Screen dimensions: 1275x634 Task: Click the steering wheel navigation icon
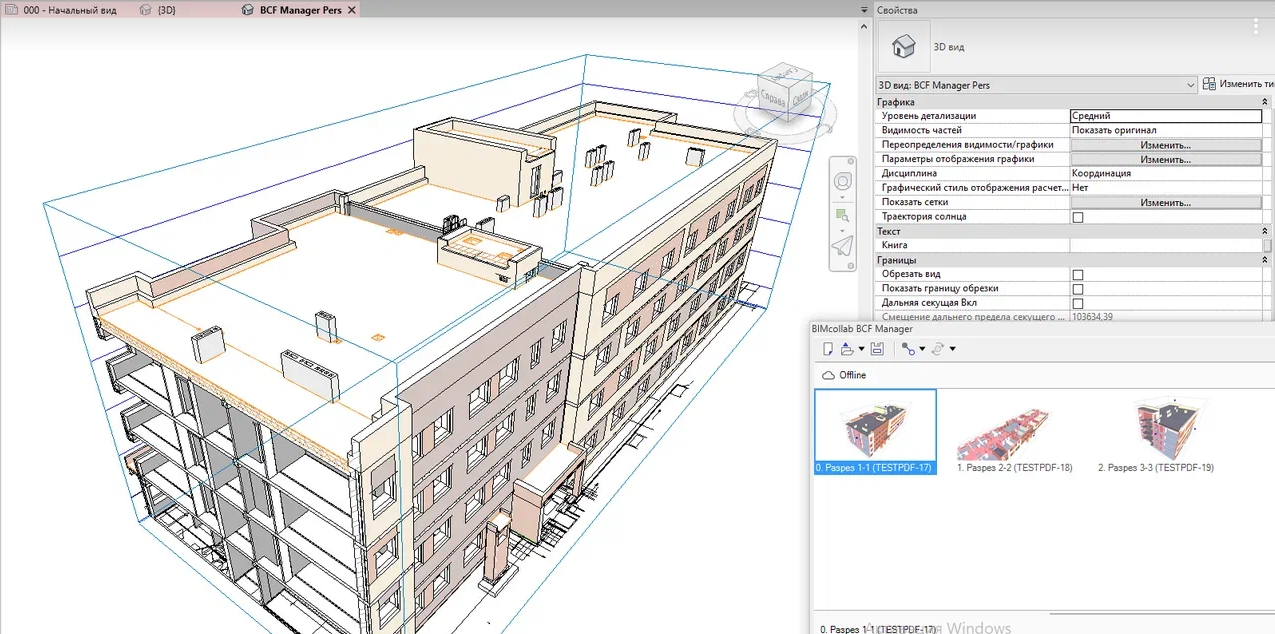[843, 182]
